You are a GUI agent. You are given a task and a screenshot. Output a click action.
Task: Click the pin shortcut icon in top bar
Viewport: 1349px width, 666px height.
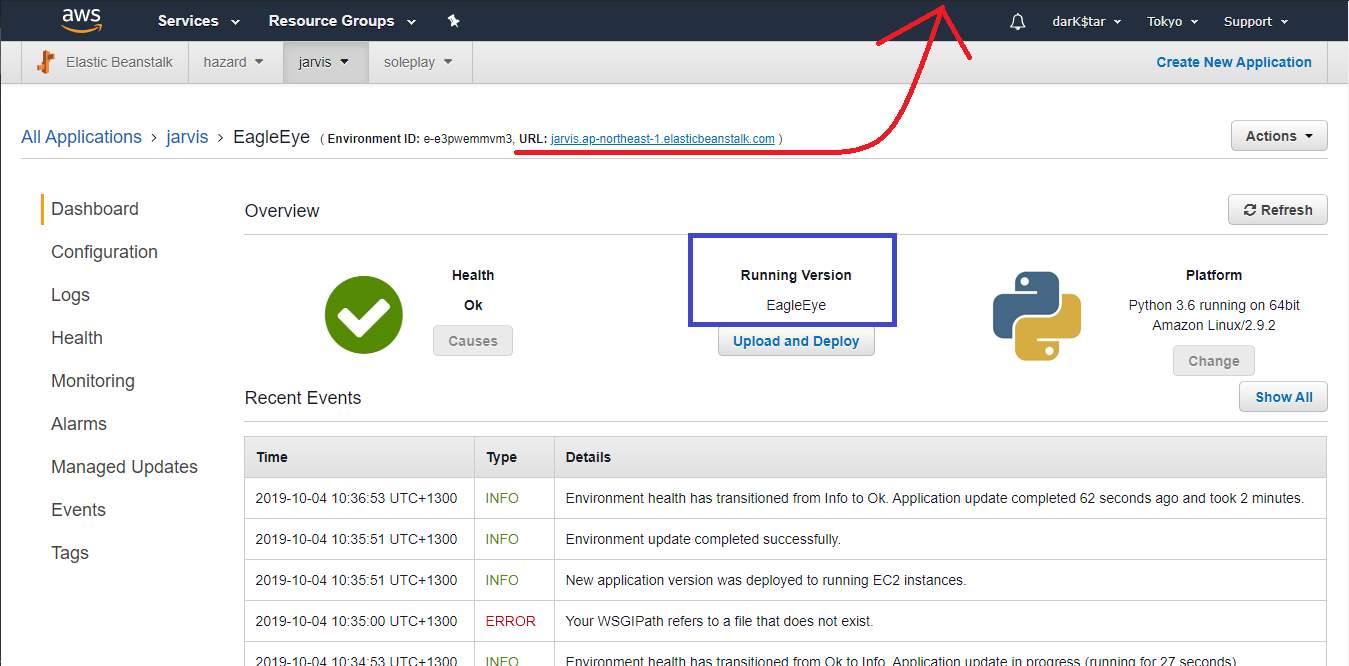453,21
